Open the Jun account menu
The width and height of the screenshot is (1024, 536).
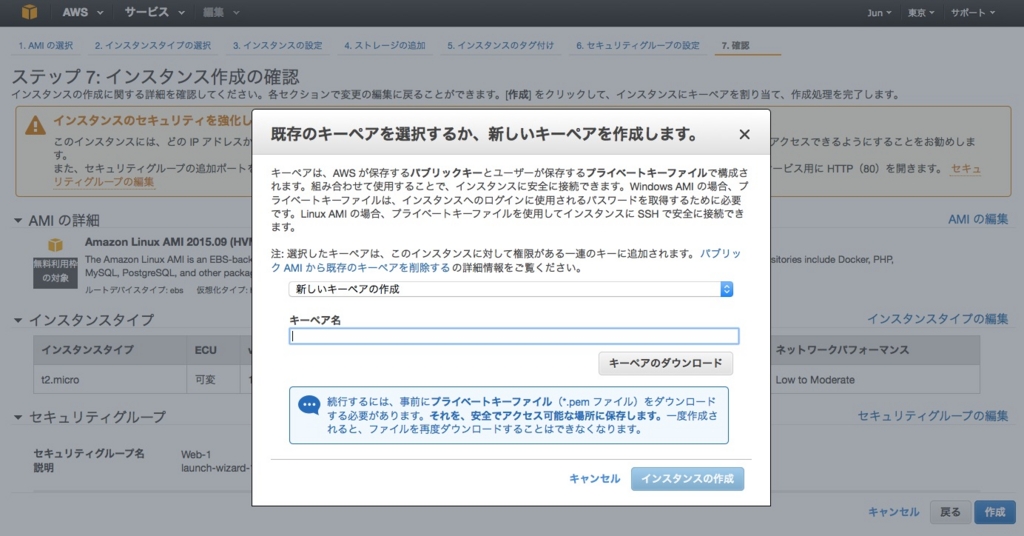879,12
